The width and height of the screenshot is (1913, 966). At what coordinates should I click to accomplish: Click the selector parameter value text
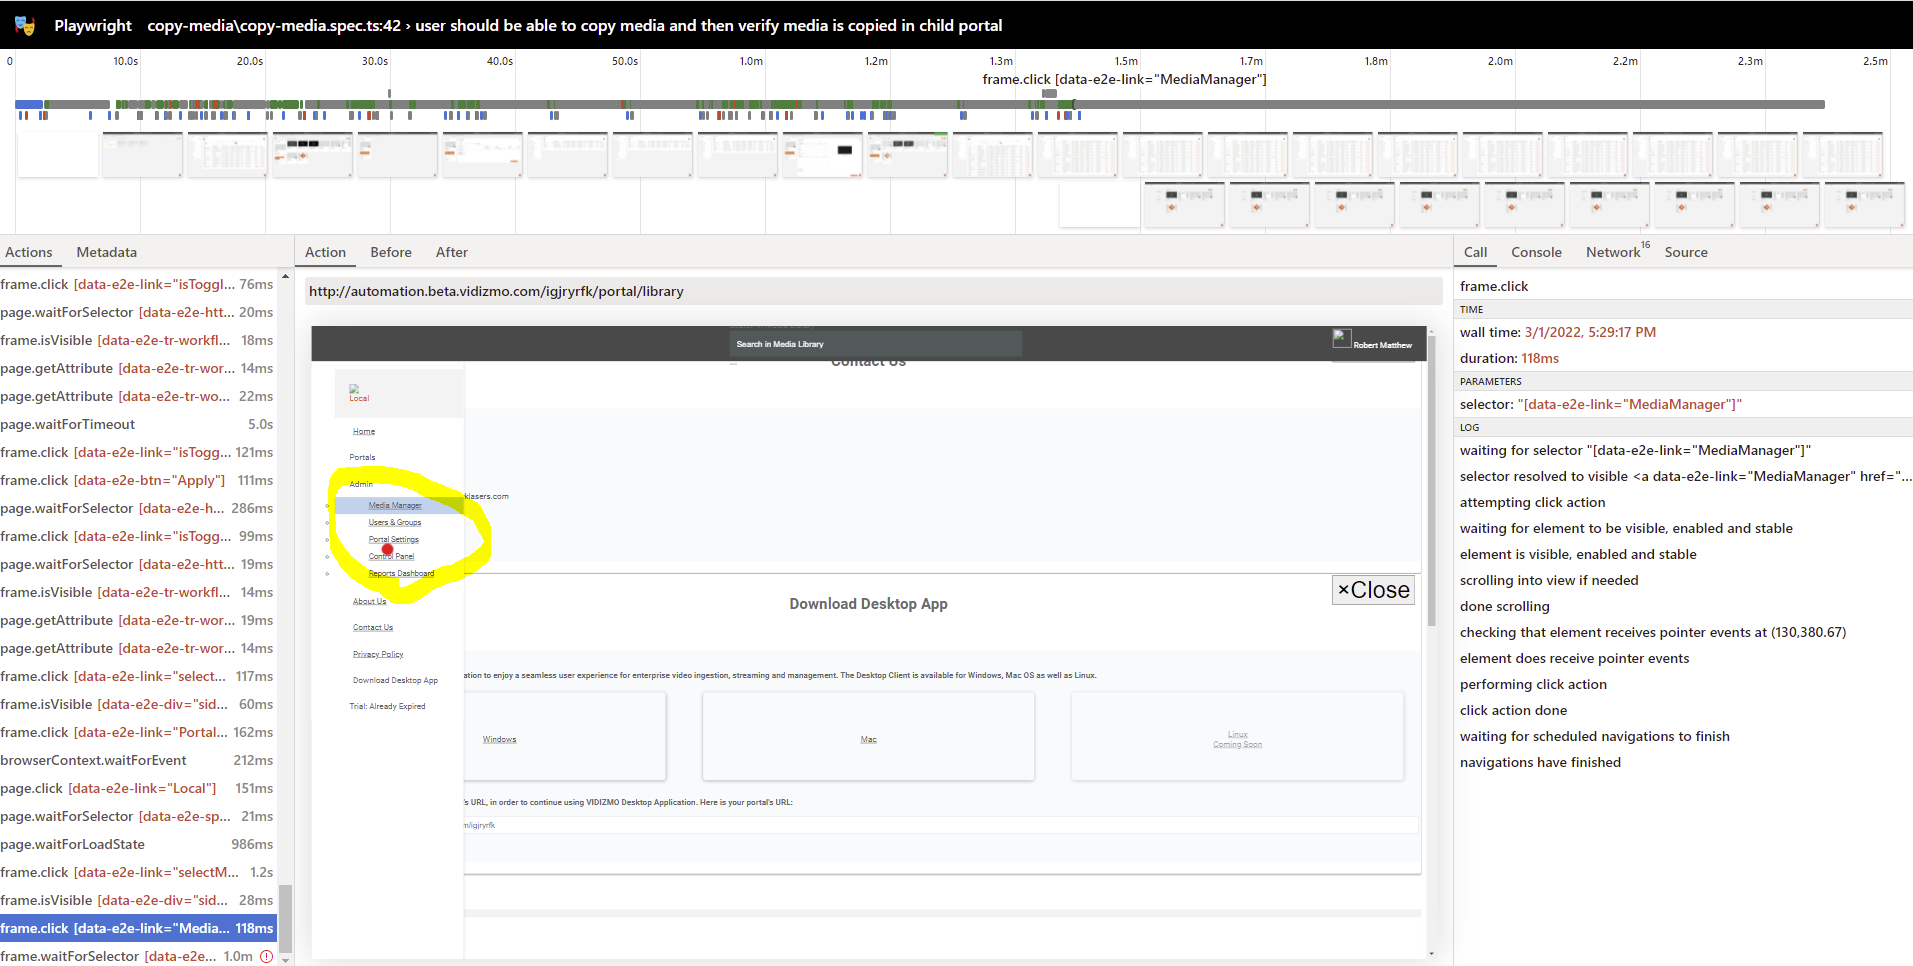[x=1630, y=404]
